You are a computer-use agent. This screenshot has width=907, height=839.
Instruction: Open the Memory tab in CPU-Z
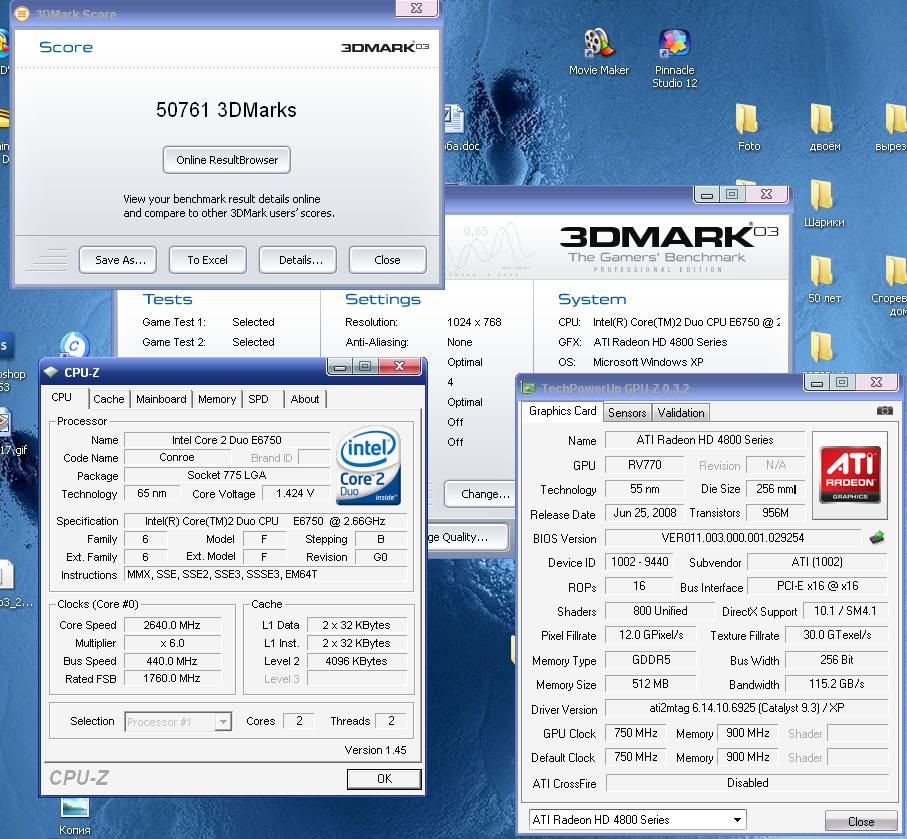click(217, 399)
